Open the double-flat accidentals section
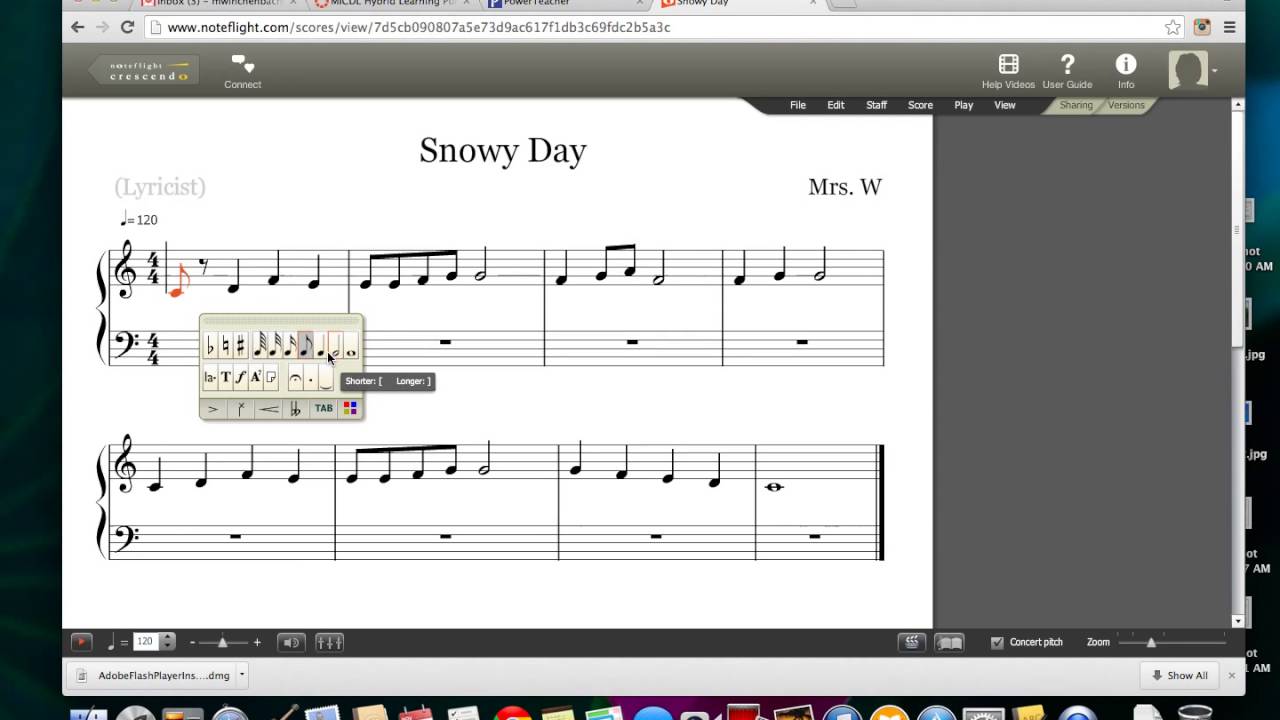 296,409
